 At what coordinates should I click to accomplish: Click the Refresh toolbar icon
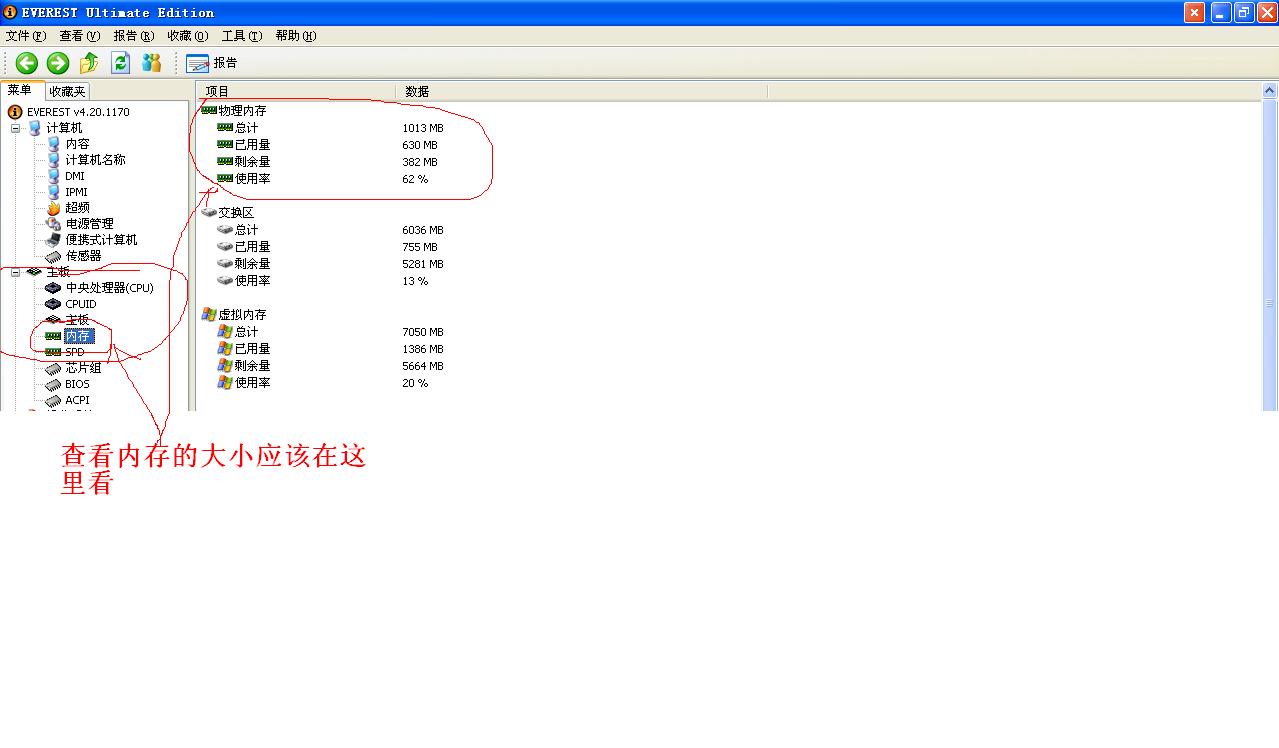click(120, 63)
